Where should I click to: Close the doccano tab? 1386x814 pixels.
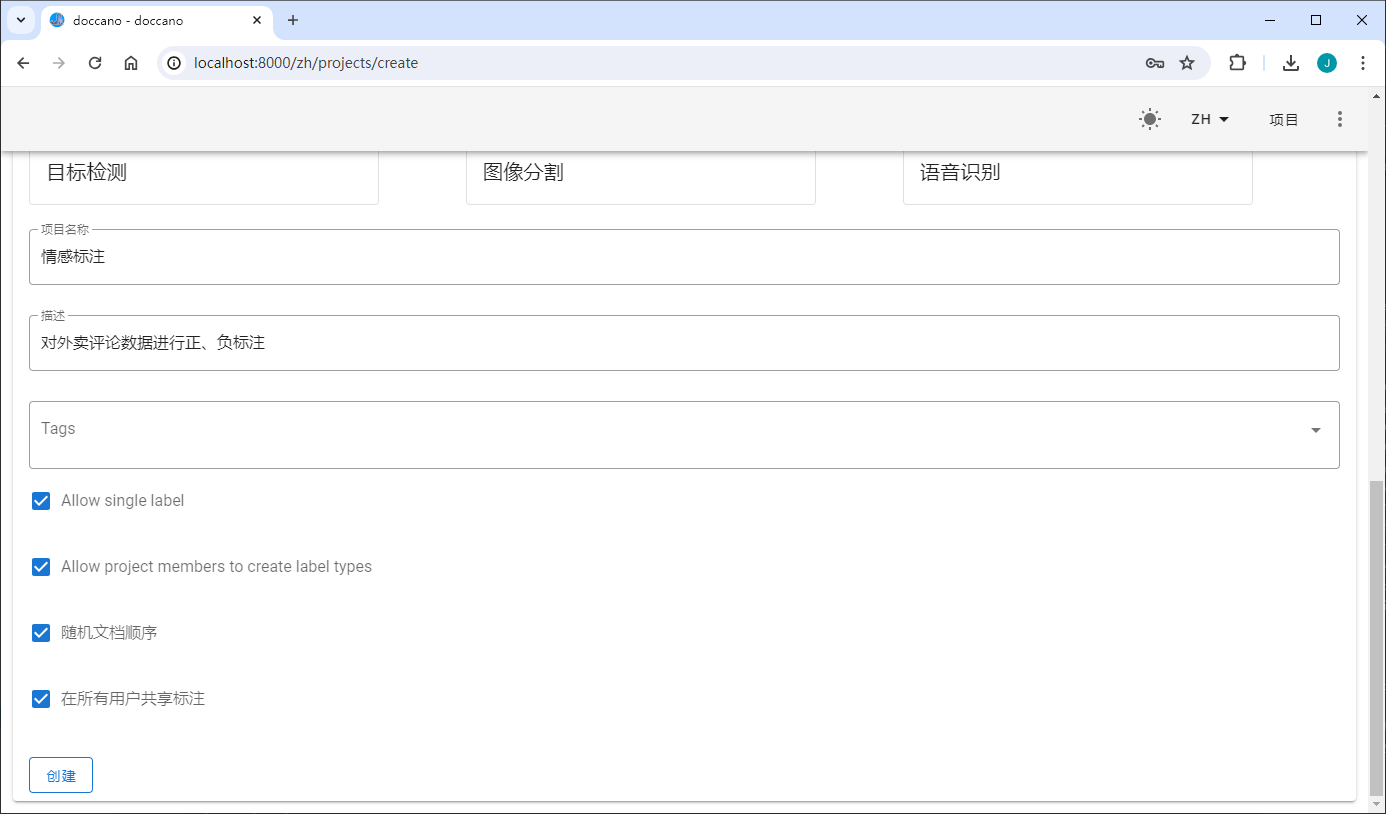pos(257,20)
